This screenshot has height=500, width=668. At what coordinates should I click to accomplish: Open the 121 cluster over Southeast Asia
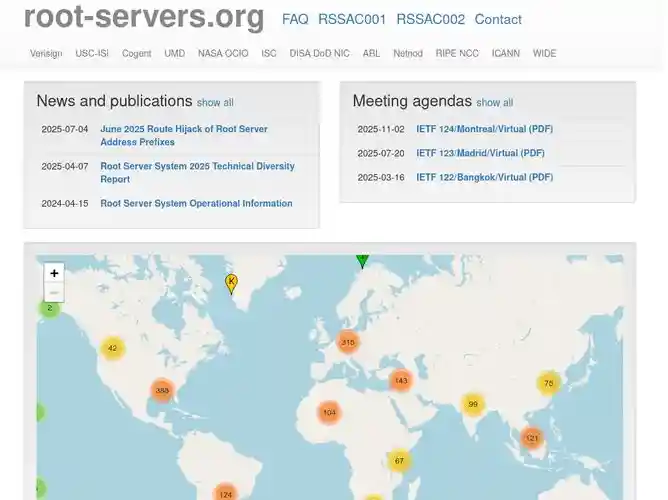tap(532, 438)
